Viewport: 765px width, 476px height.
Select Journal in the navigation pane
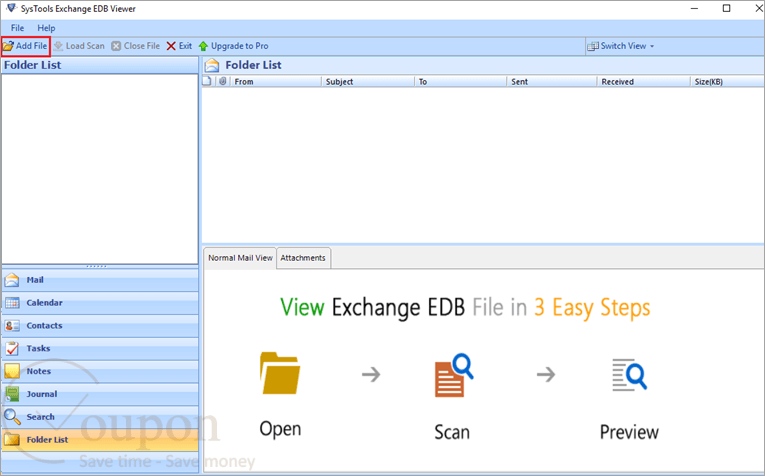[x=100, y=394]
